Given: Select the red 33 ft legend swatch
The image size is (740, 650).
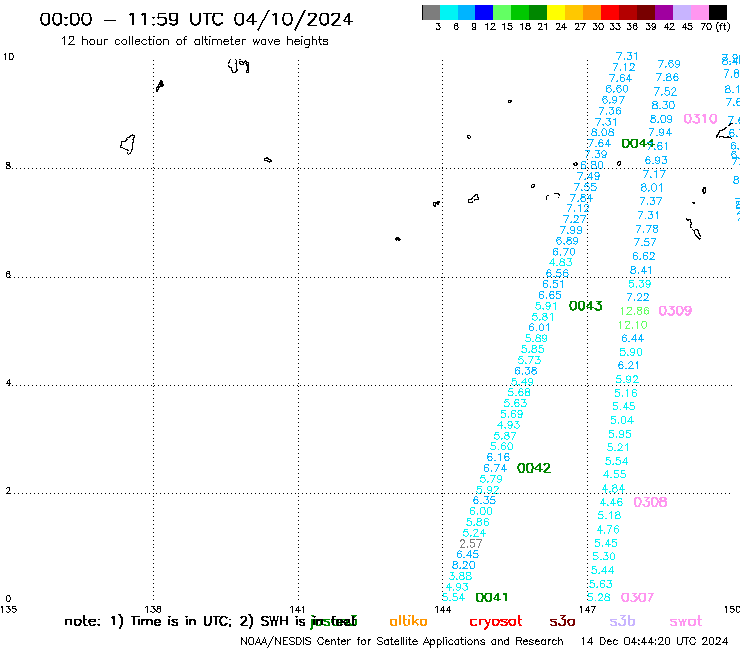Looking at the screenshot, I should [x=610, y=12].
